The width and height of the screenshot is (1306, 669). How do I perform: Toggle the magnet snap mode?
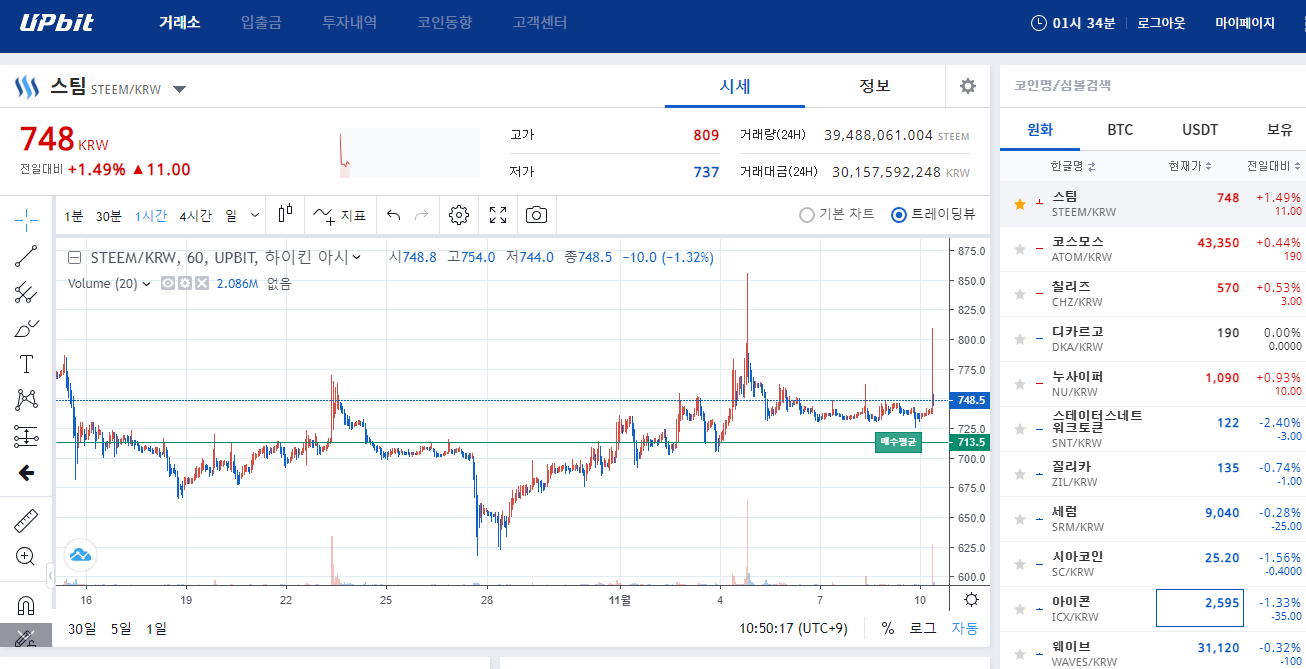pos(27,606)
